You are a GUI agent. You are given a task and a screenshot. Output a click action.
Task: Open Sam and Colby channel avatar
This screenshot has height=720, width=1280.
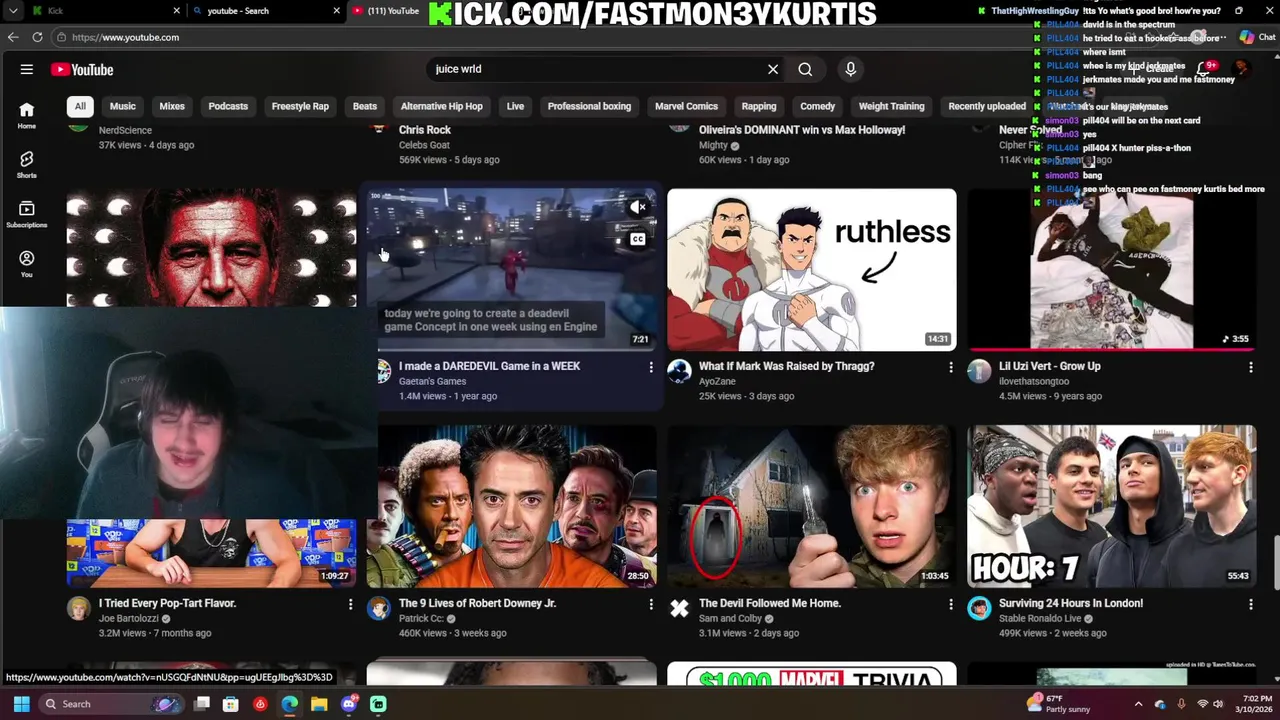pos(679,609)
